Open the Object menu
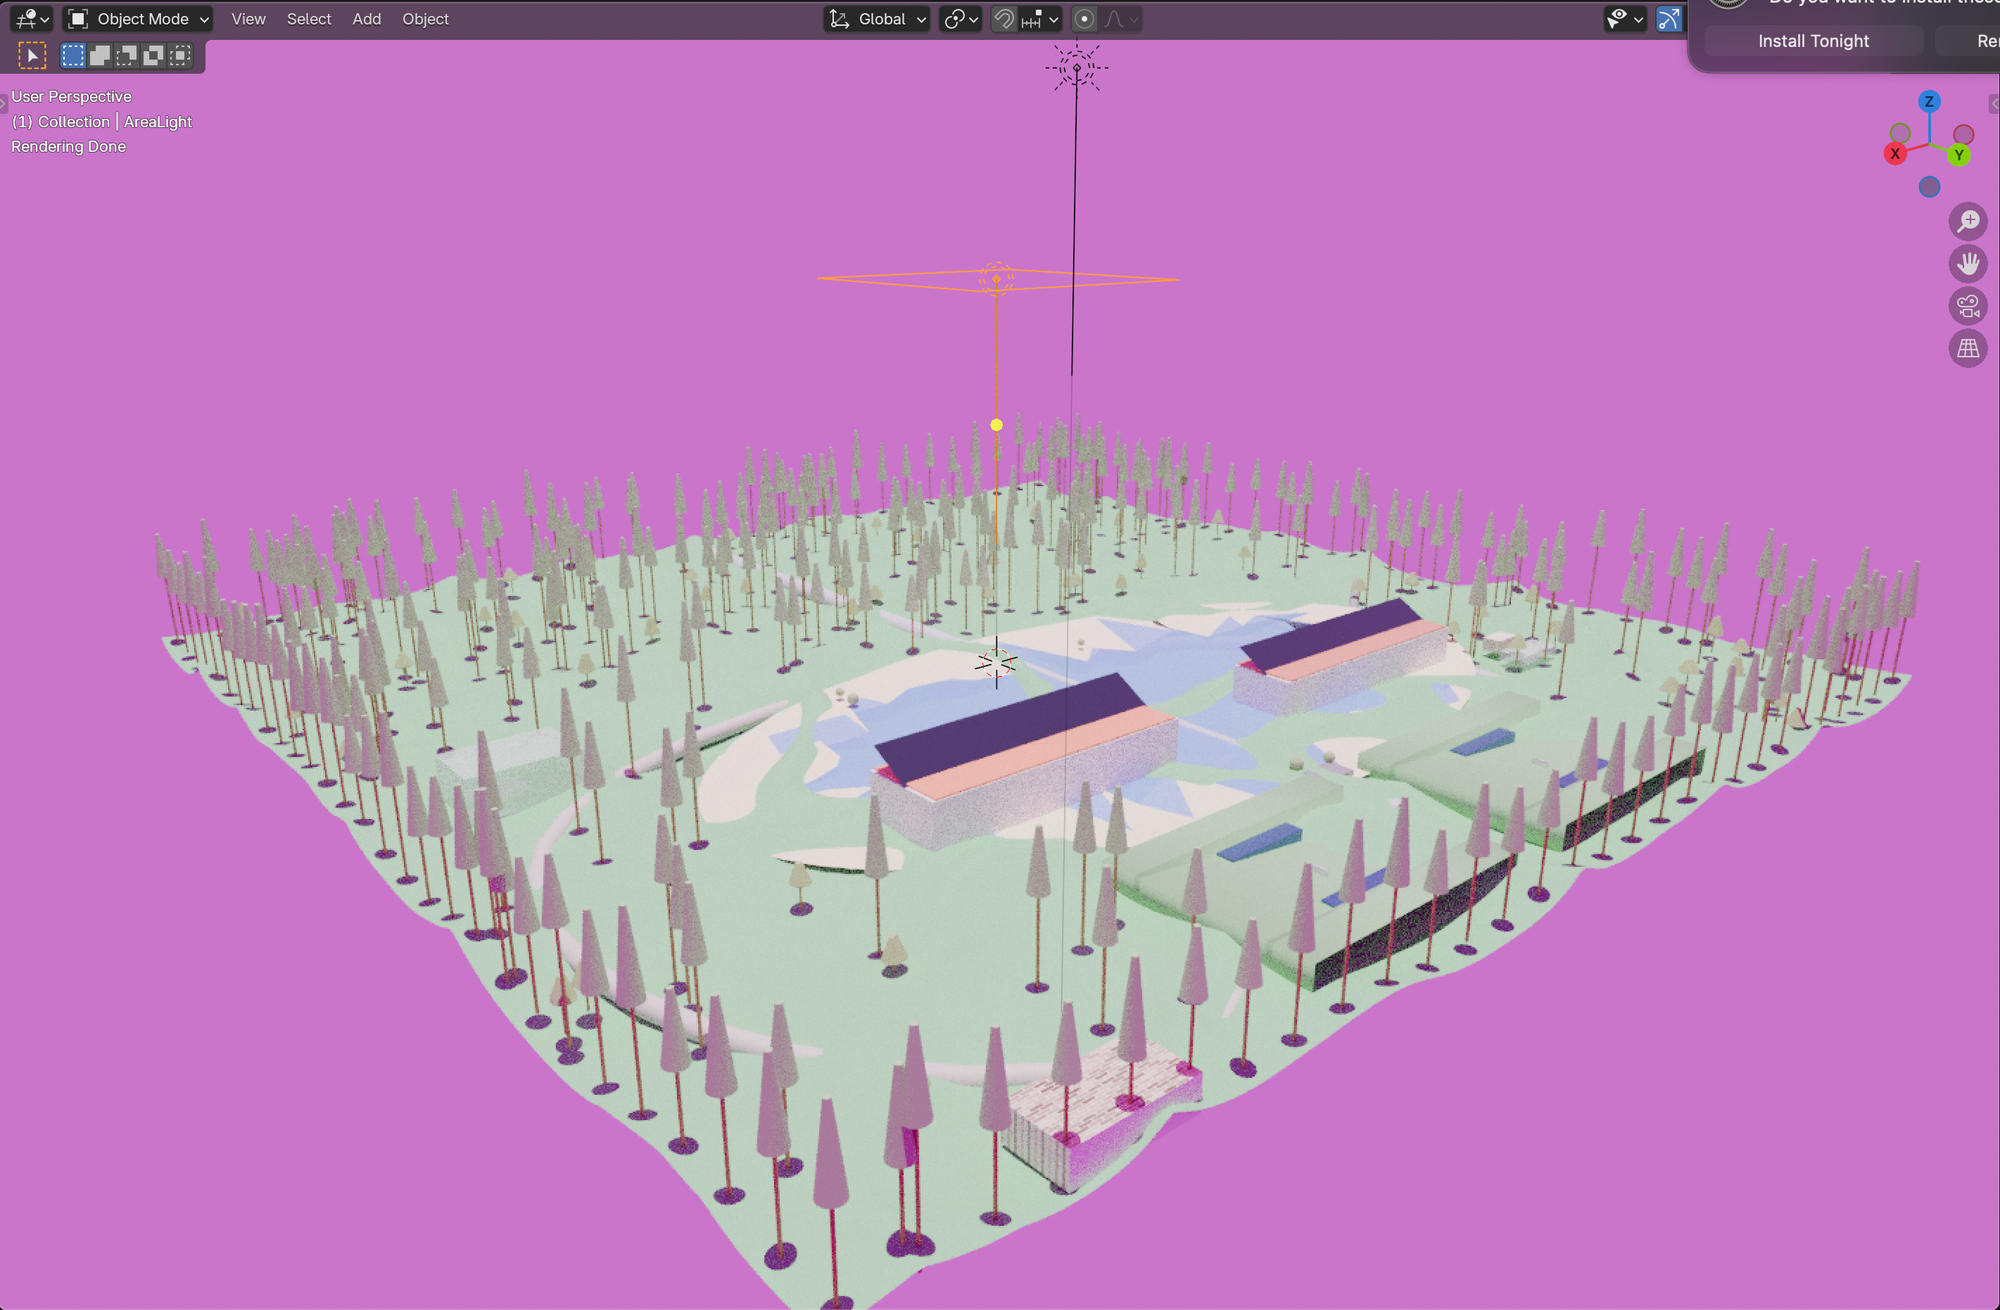Viewport: 2000px width, 1310px height. tap(425, 19)
